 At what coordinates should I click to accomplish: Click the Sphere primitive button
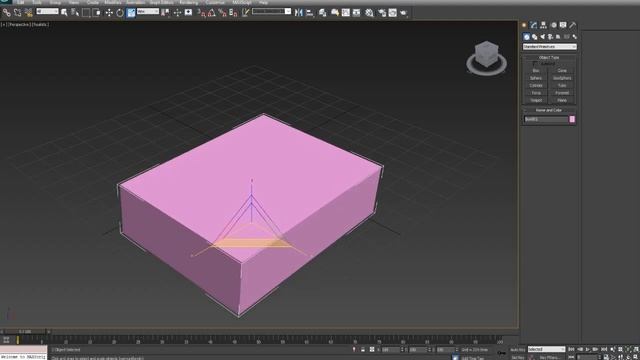[536, 78]
